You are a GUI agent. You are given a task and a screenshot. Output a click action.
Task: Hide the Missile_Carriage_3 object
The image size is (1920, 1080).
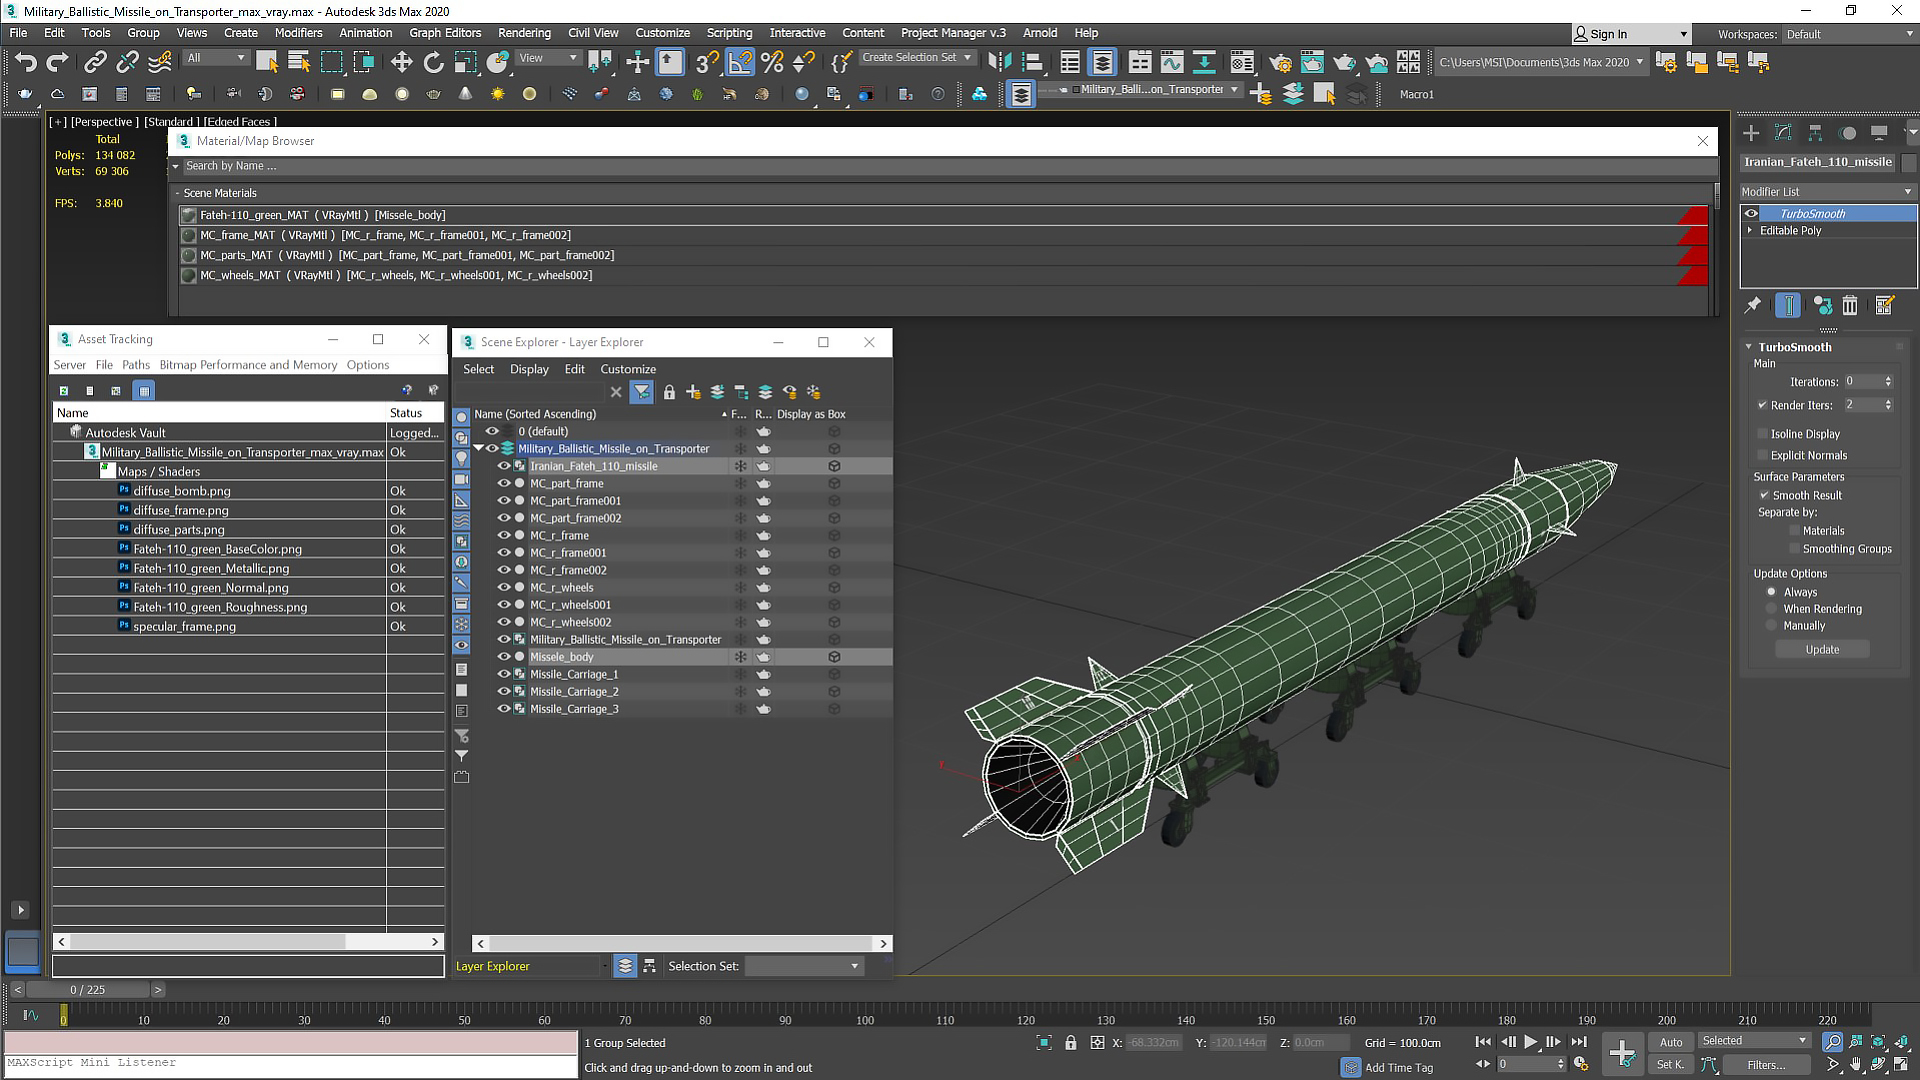504,709
